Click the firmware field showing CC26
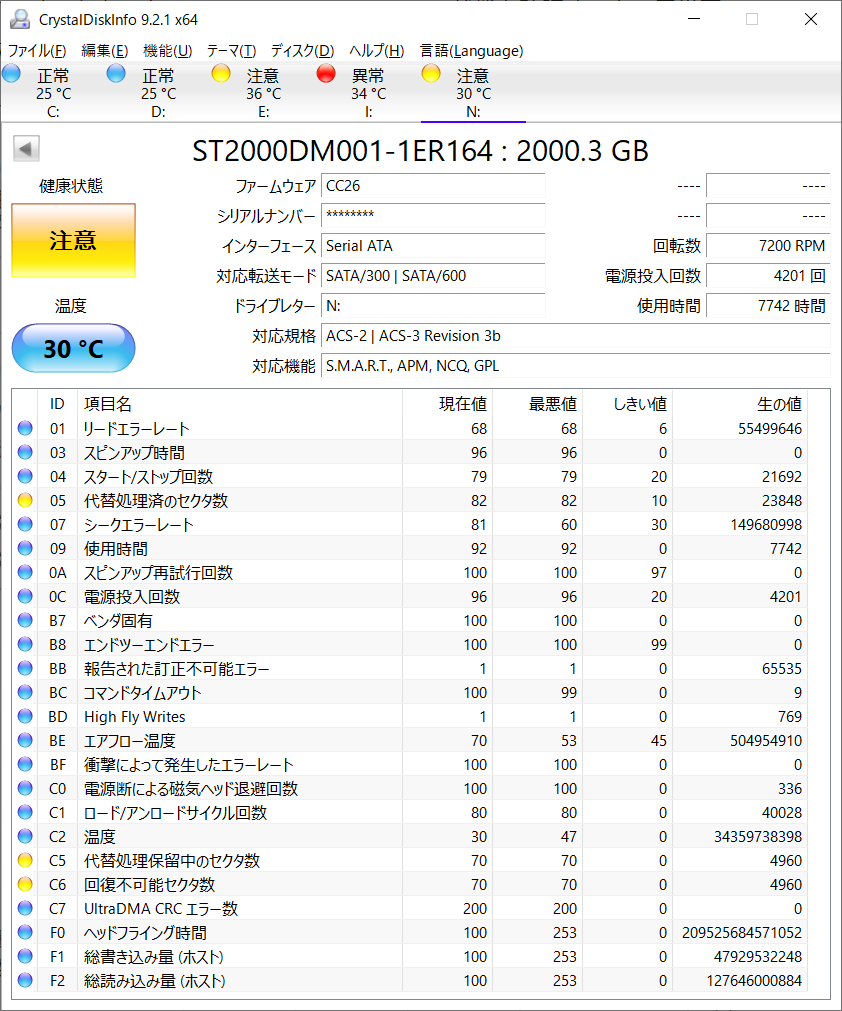842x1011 pixels. [x=433, y=186]
